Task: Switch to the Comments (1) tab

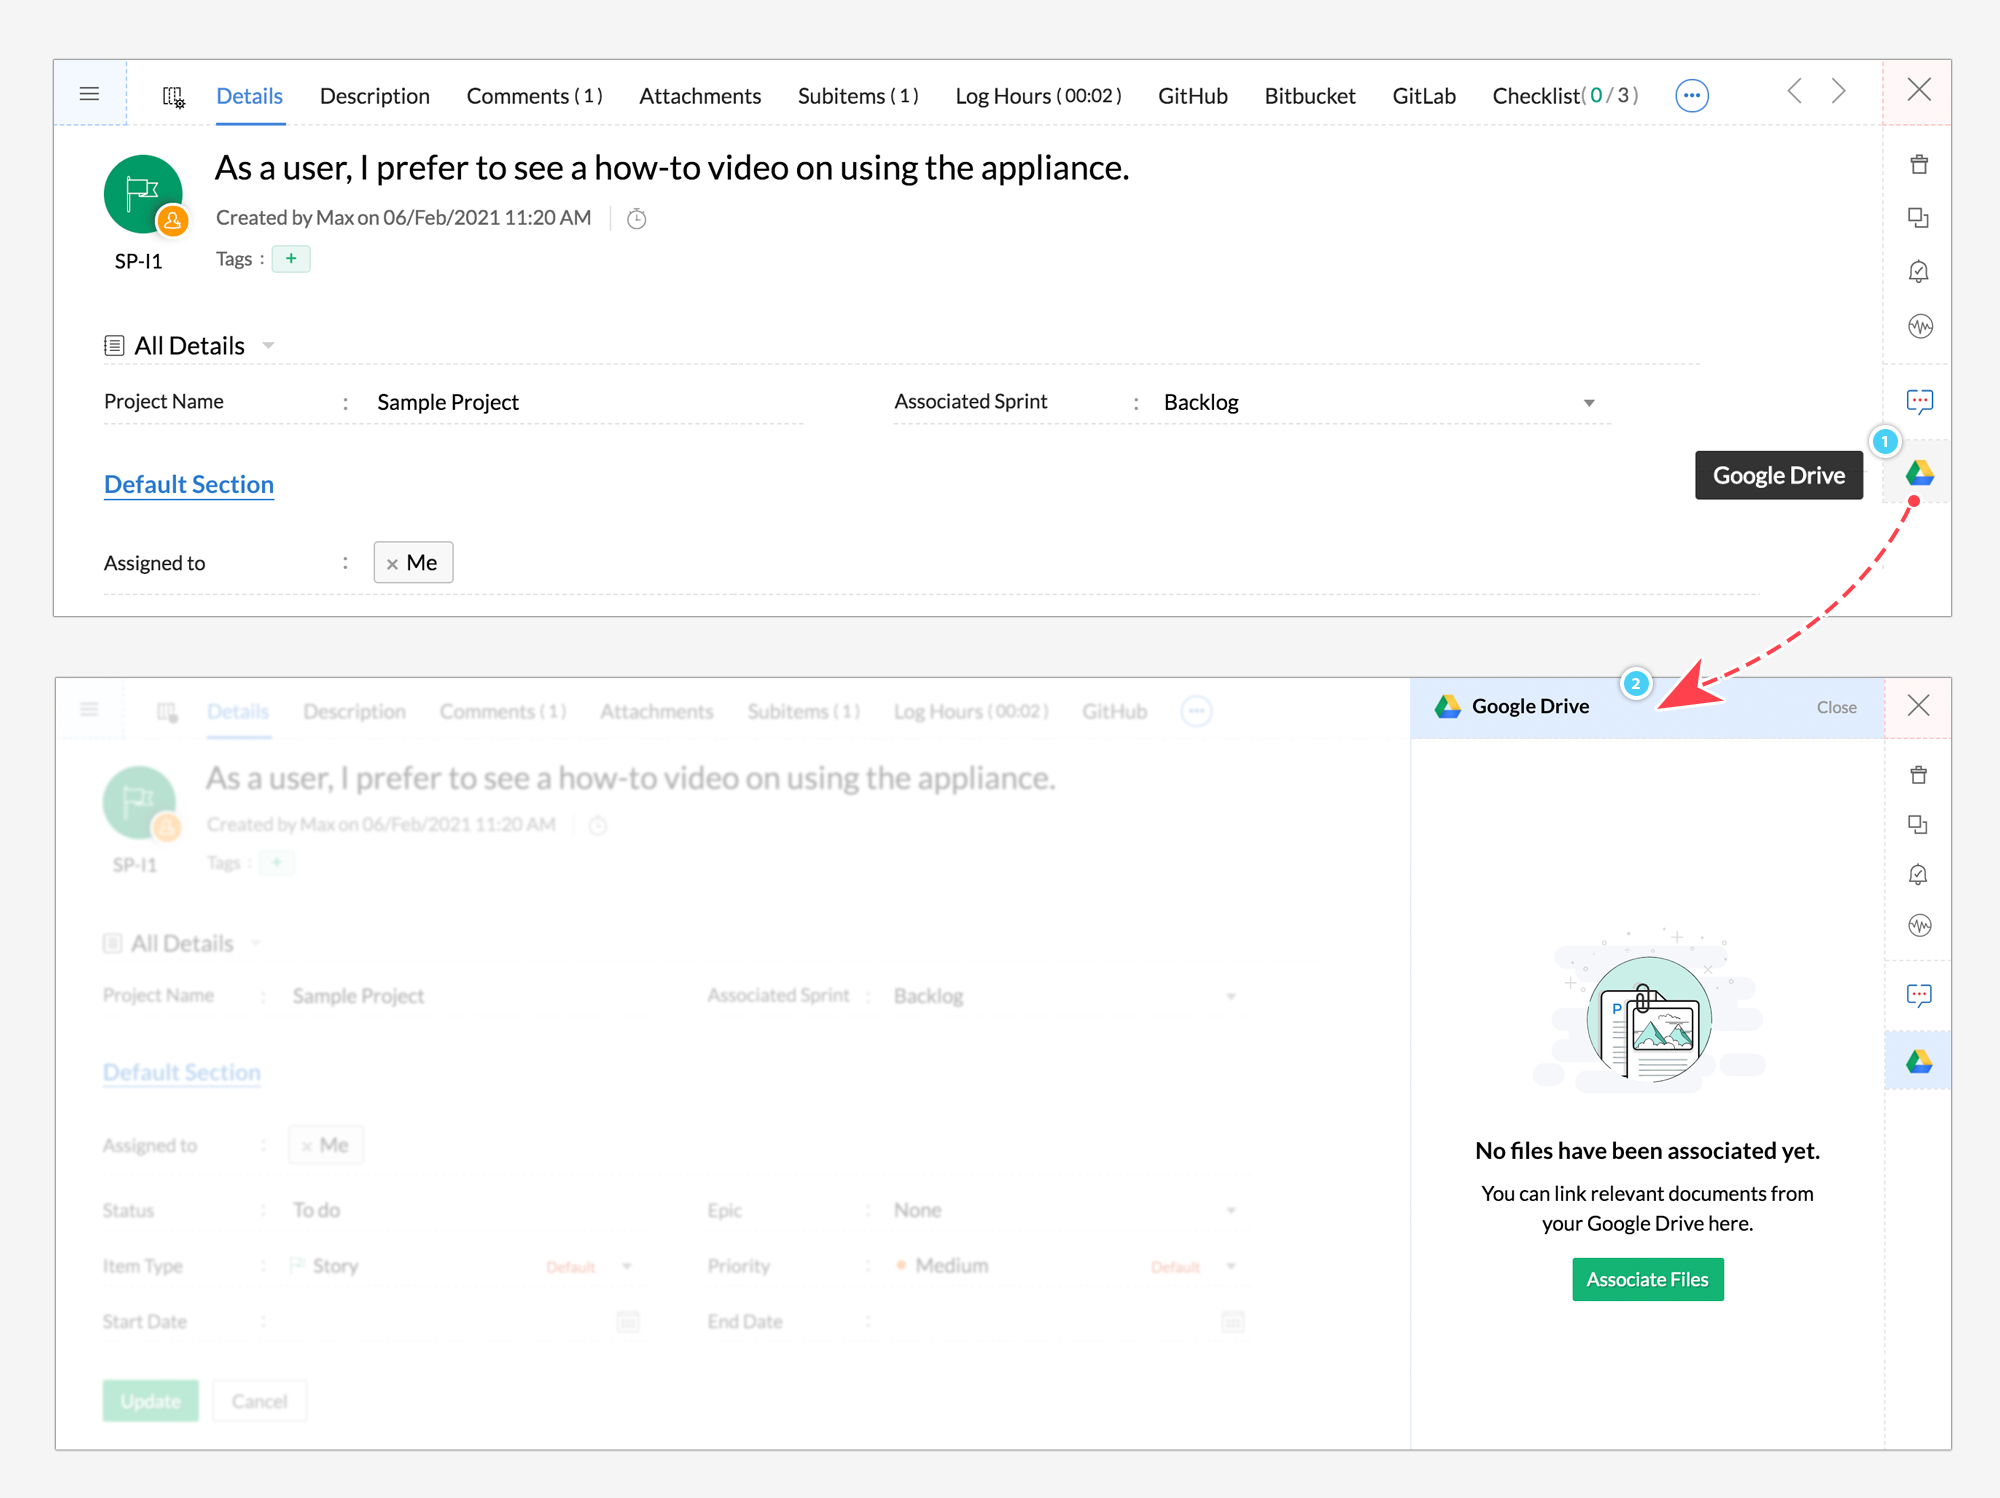Action: (534, 96)
